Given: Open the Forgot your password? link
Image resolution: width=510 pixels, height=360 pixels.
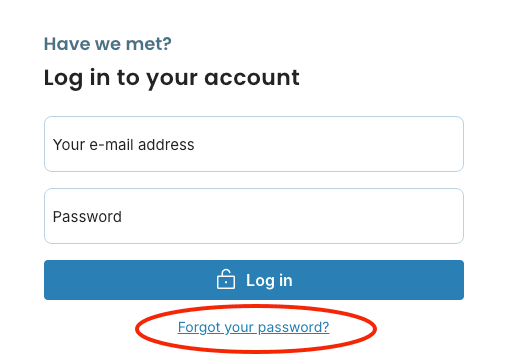Looking at the screenshot, I should tap(253, 327).
